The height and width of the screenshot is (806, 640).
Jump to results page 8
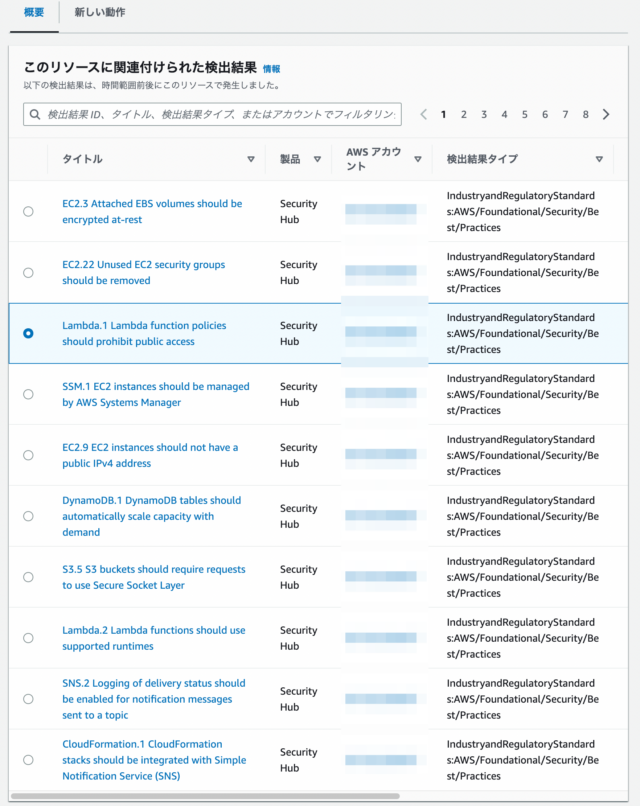pos(584,115)
